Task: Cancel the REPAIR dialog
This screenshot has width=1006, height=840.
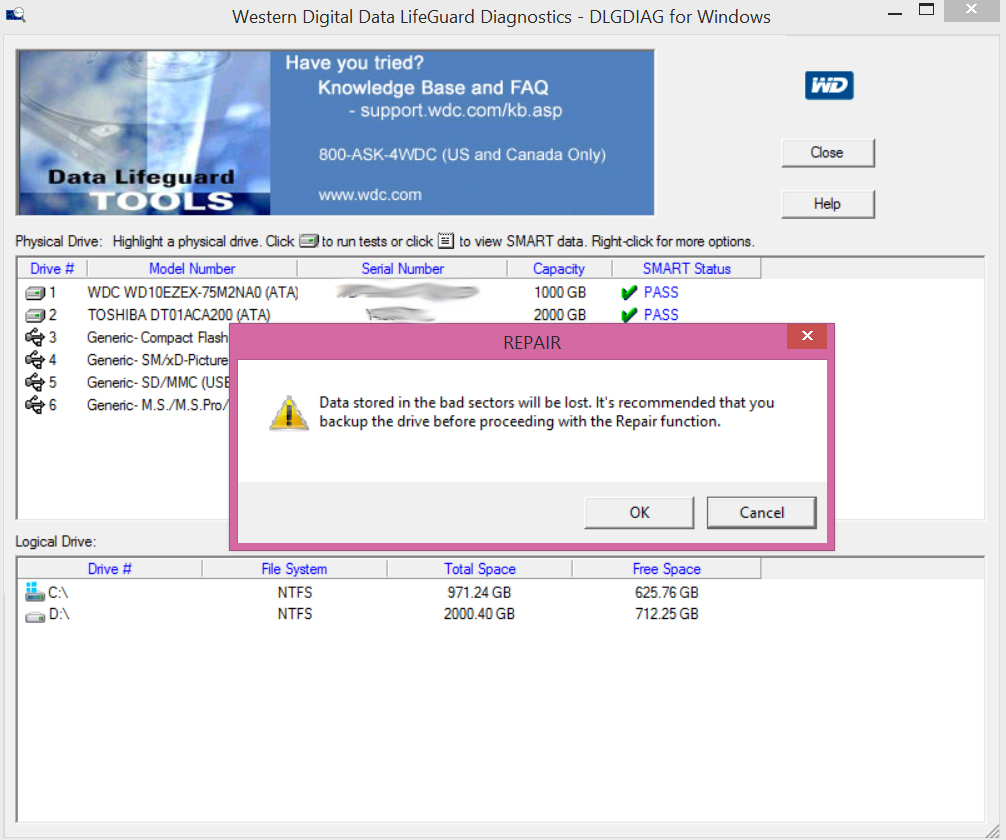Action: coord(762,512)
